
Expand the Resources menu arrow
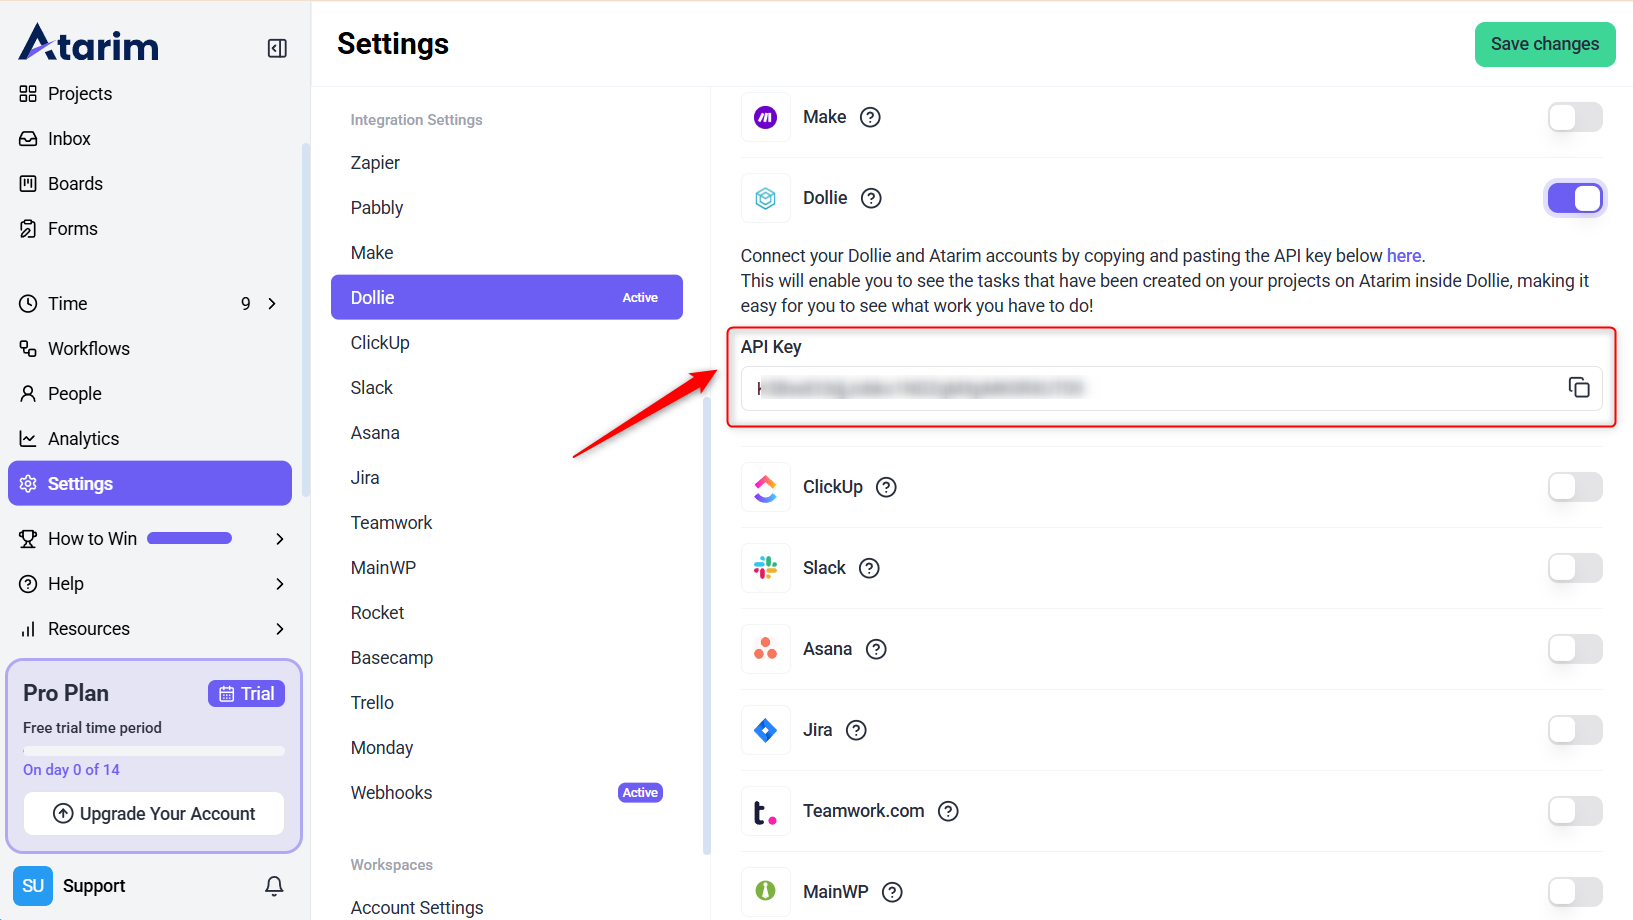click(279, 629)
